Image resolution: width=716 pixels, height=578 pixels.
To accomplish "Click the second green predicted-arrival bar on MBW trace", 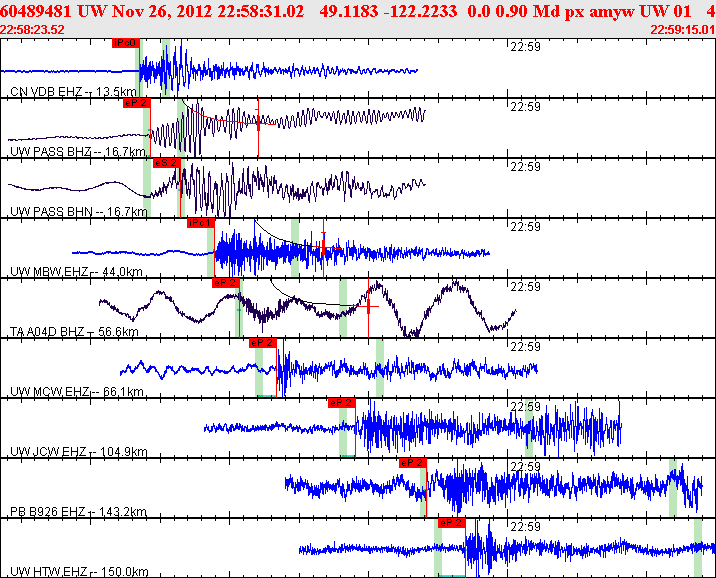I will click(295, 248).
